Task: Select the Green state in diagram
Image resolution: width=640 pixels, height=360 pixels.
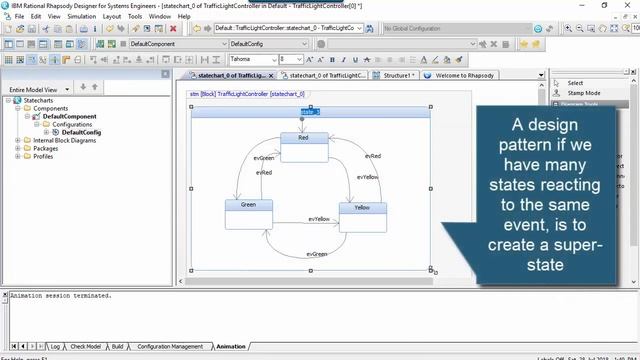Action: click(x=249, y=214)
